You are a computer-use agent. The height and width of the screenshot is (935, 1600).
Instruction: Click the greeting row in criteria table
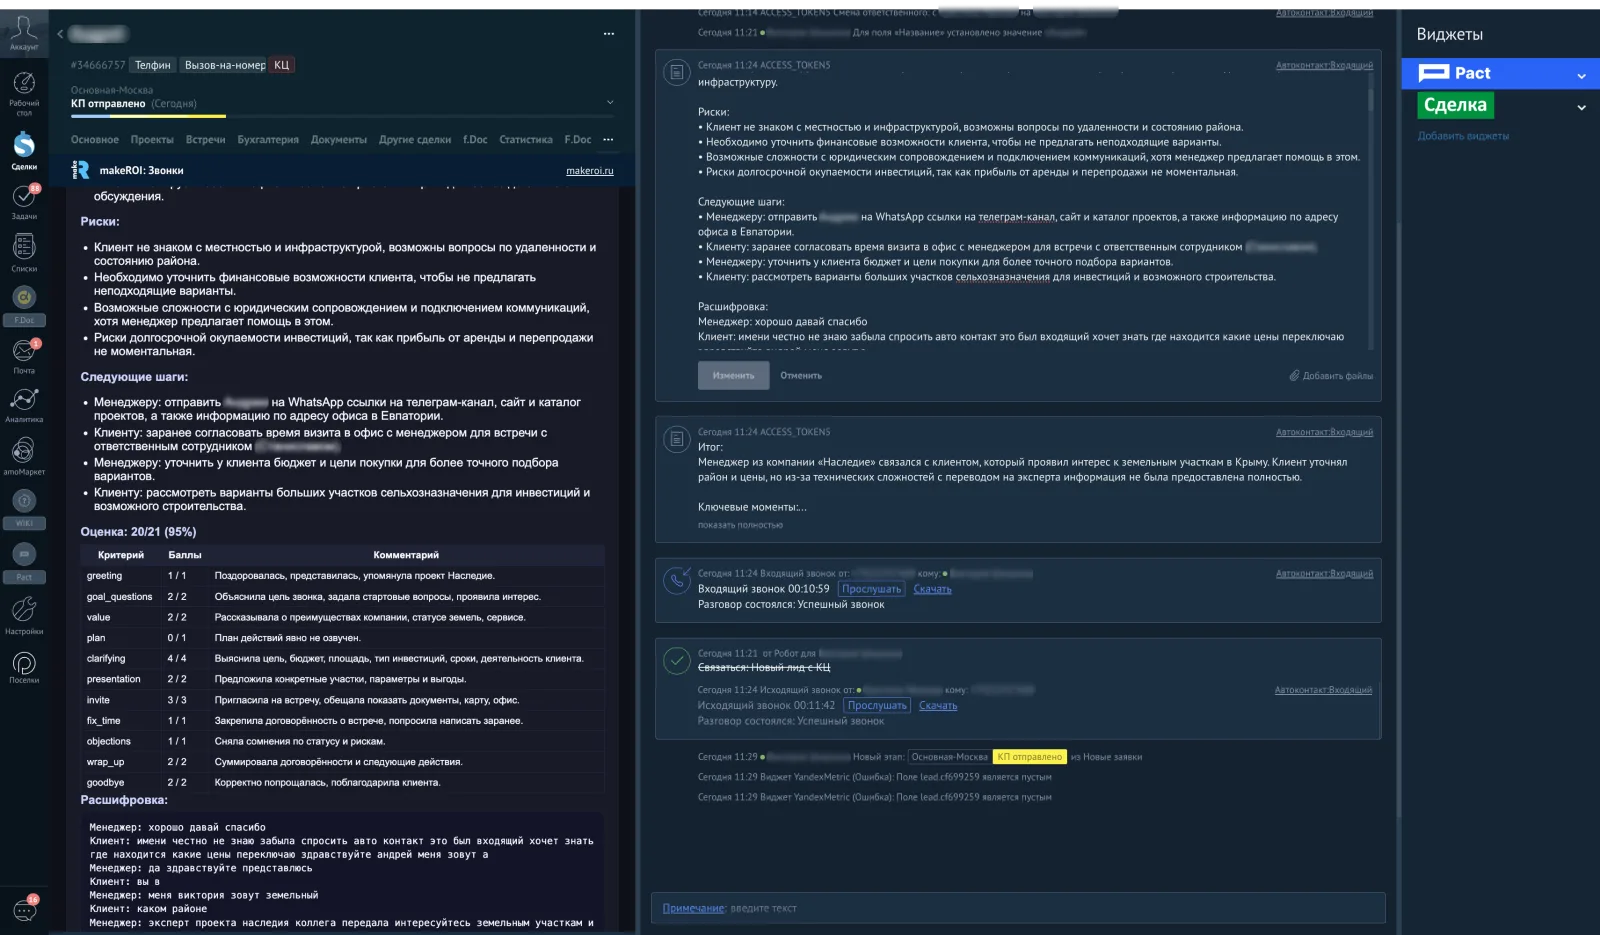click(x=342, y=576)
